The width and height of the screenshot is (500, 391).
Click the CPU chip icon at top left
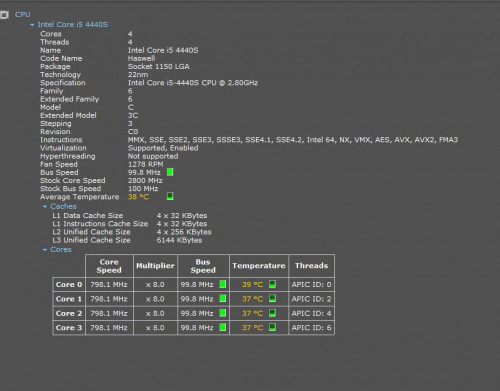pos(4,15)
